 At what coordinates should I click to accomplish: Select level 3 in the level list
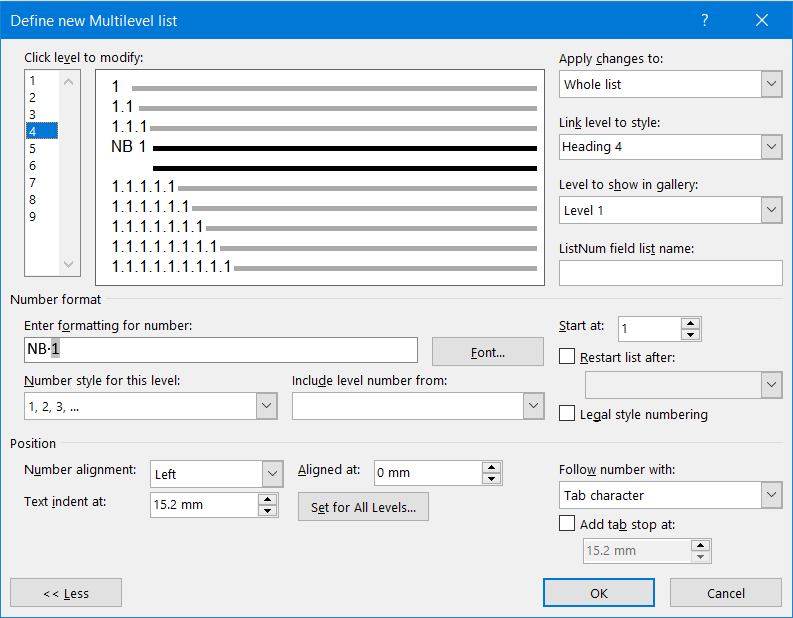(x=42, y=114)
